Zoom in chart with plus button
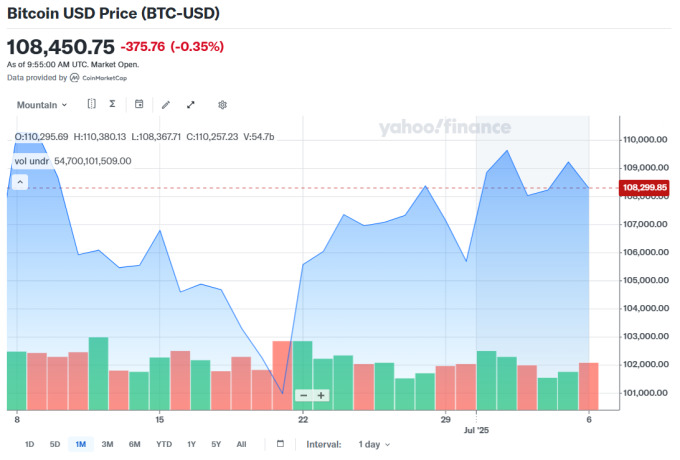The image size is (680, 460). pos(321,396)
